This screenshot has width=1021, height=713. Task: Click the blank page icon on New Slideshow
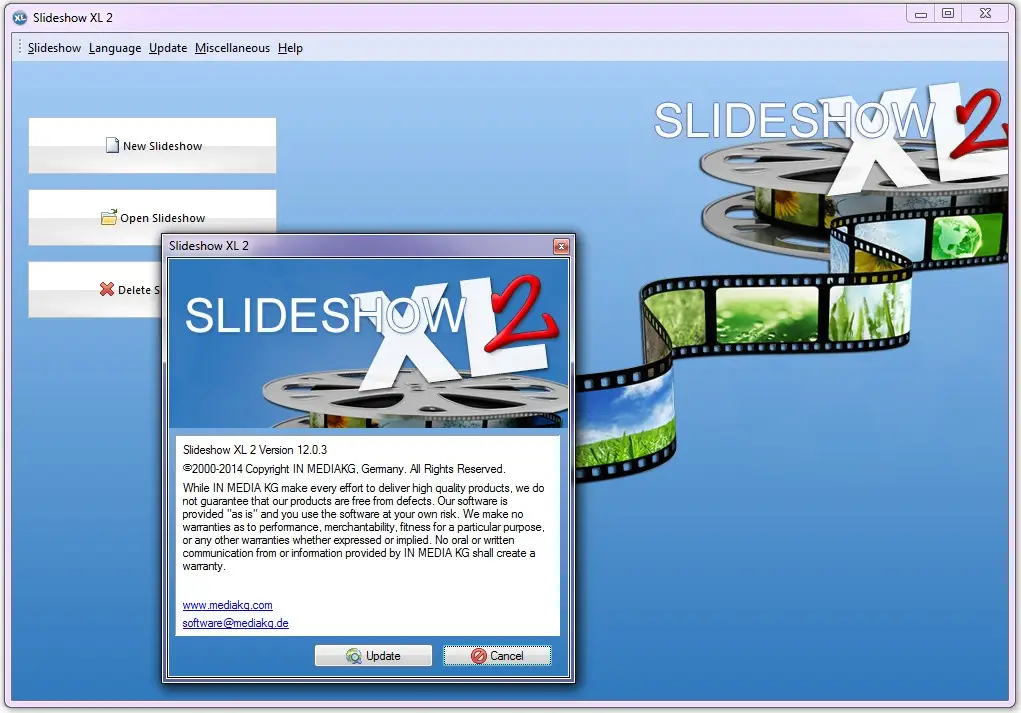click(x=112, y=145)
